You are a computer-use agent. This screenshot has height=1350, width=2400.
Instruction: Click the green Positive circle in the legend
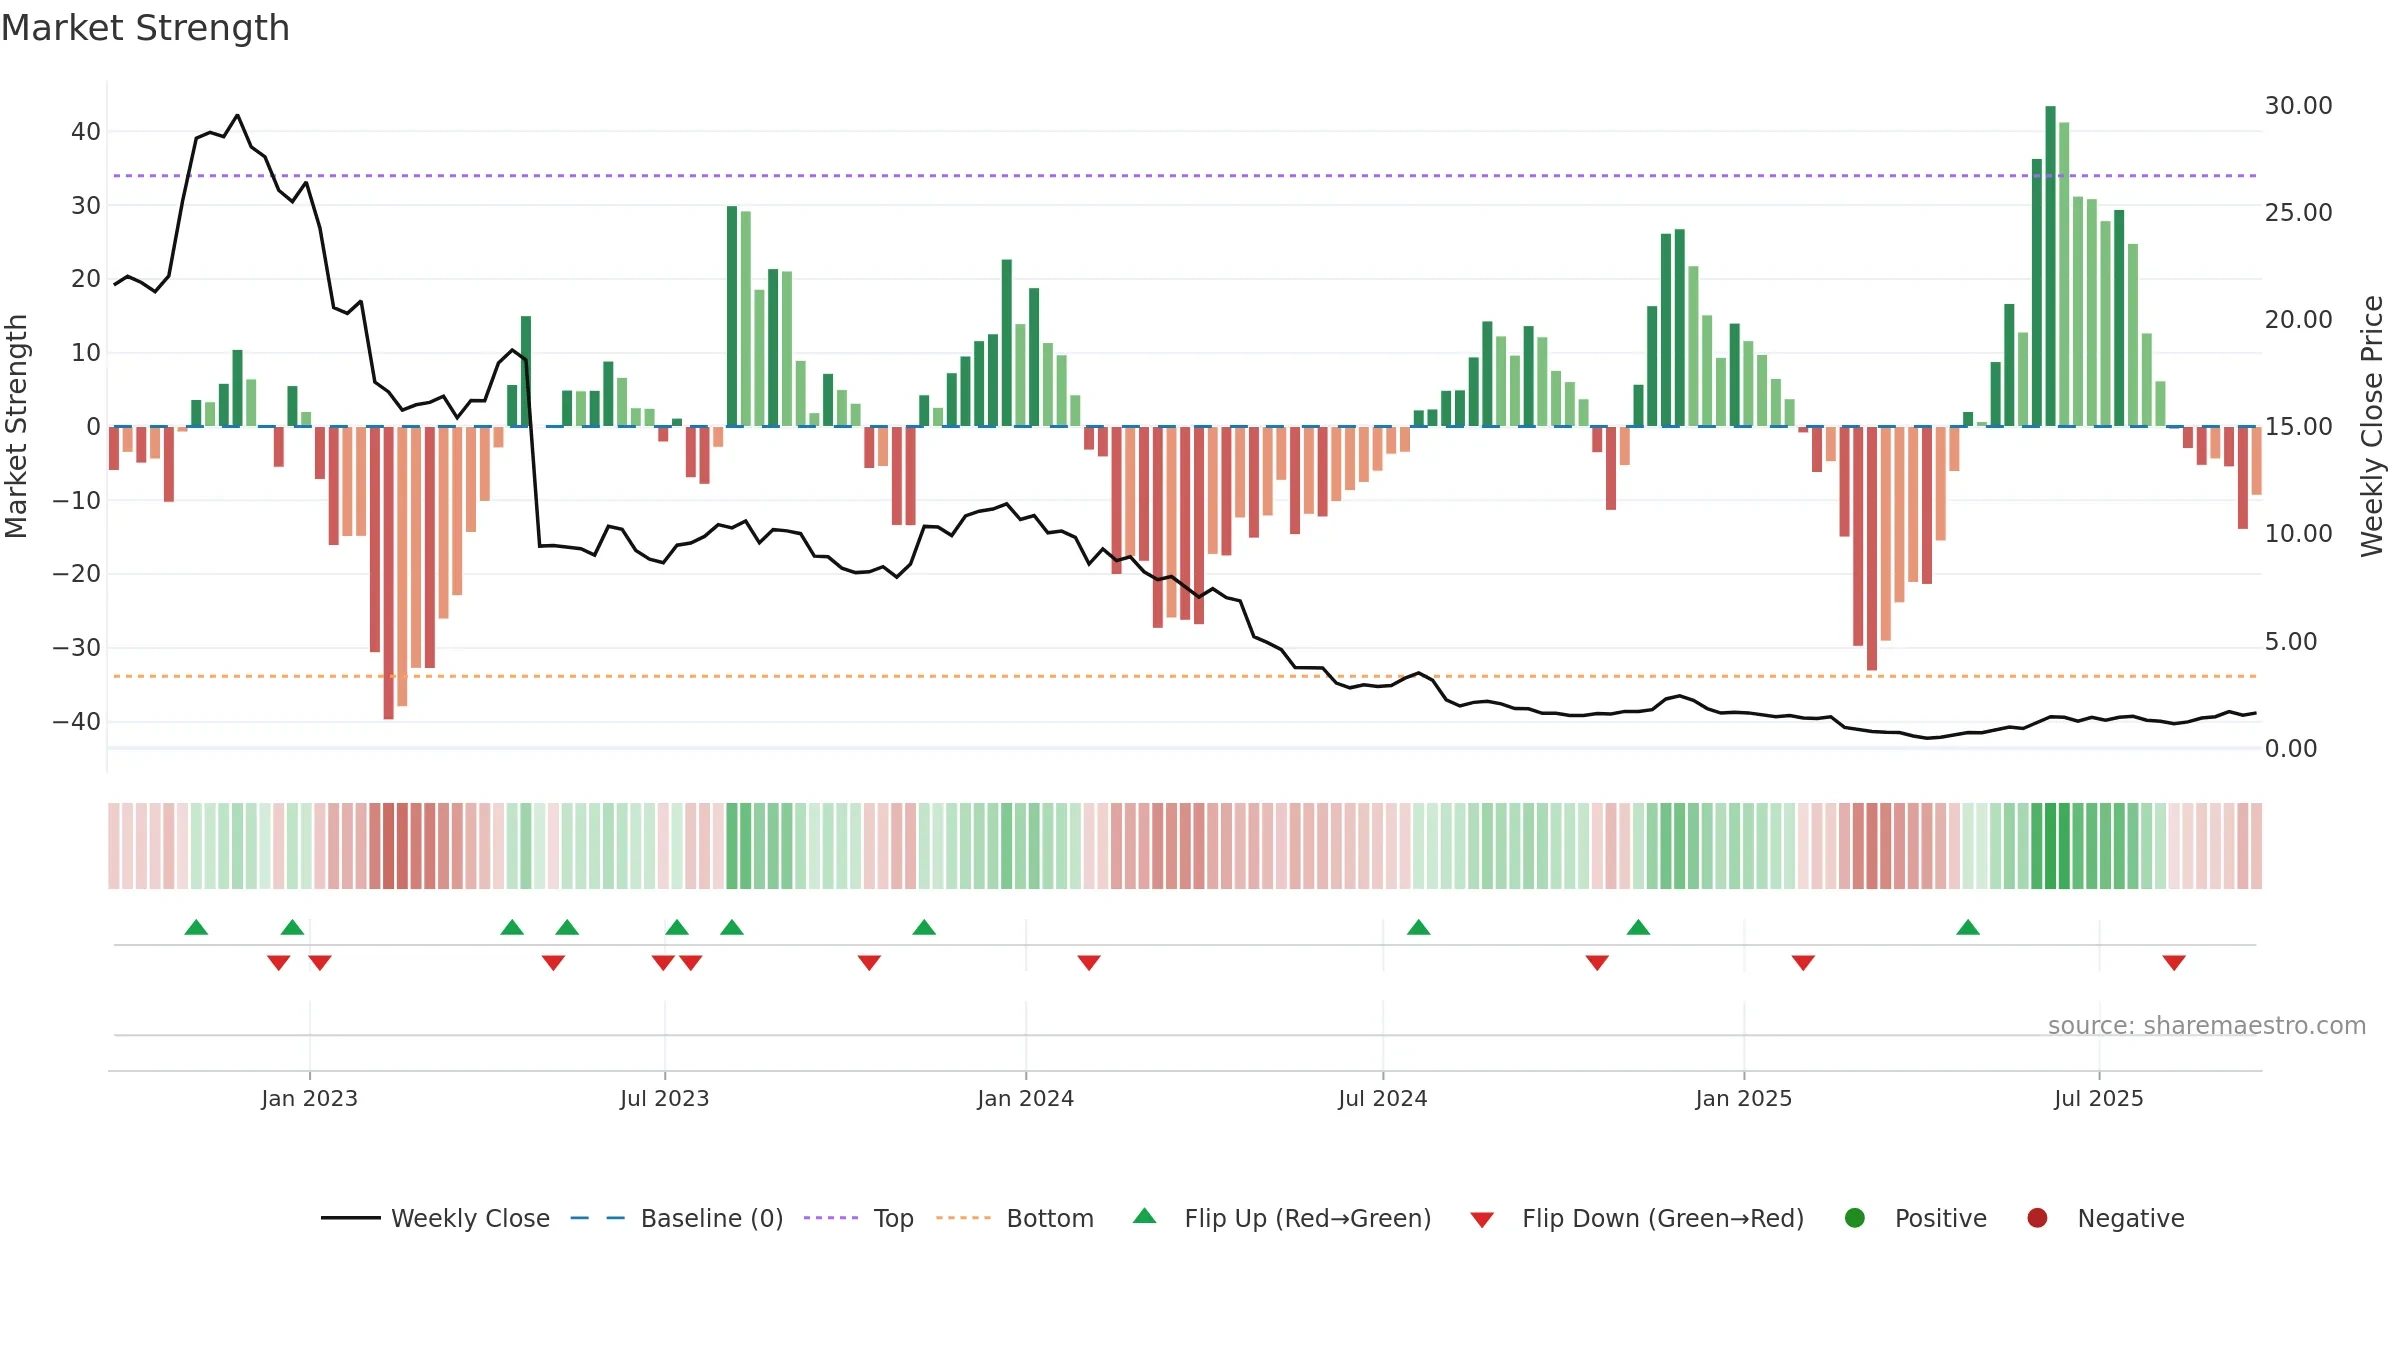pos(1855,1218)
